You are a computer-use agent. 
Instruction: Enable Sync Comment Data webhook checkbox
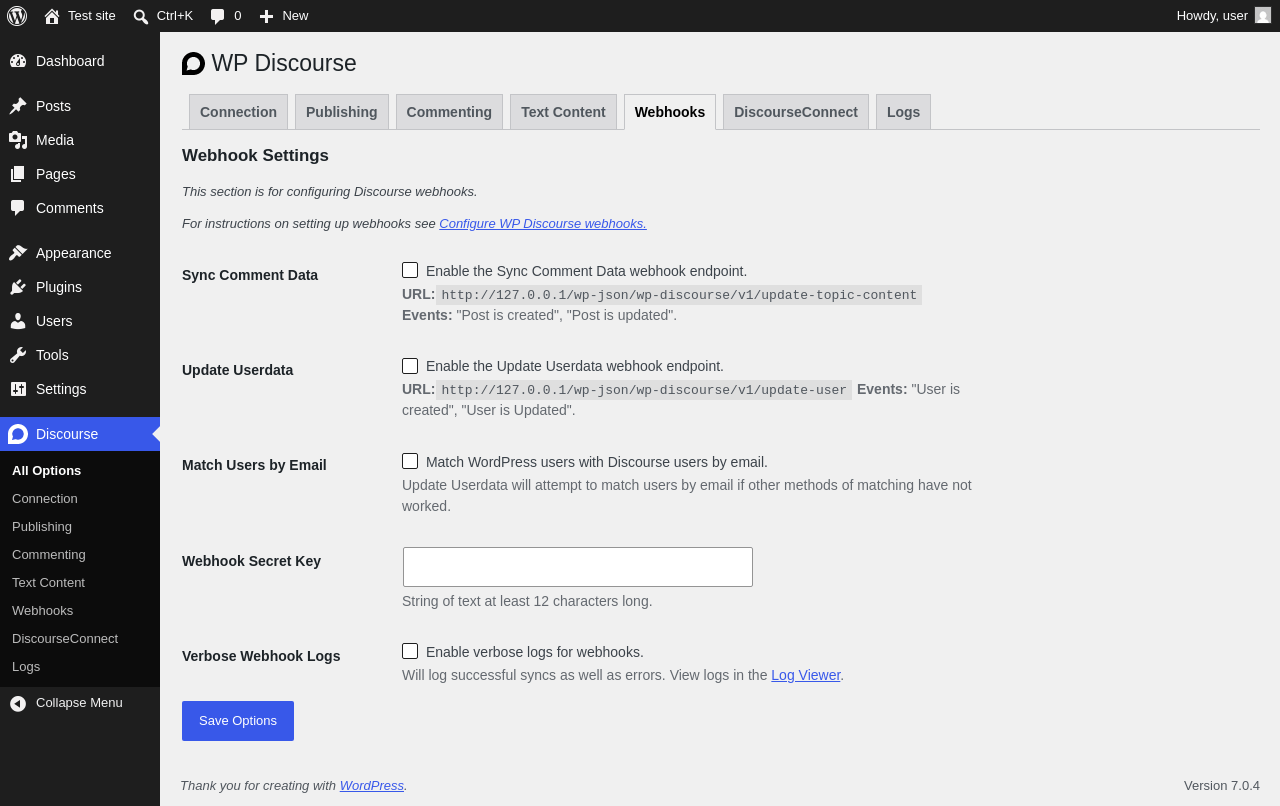(410, 270)
